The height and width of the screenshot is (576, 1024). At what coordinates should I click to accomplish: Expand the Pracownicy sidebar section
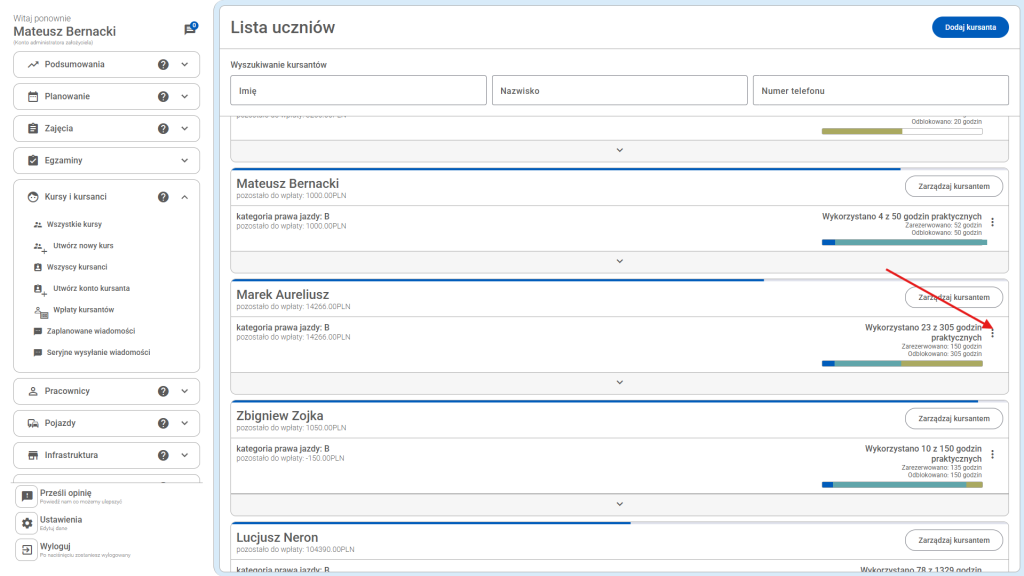click(184, 391)
